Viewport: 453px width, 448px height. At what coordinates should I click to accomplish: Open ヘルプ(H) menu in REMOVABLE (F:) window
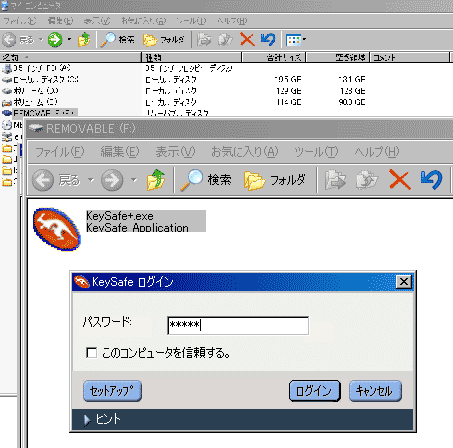377,152
